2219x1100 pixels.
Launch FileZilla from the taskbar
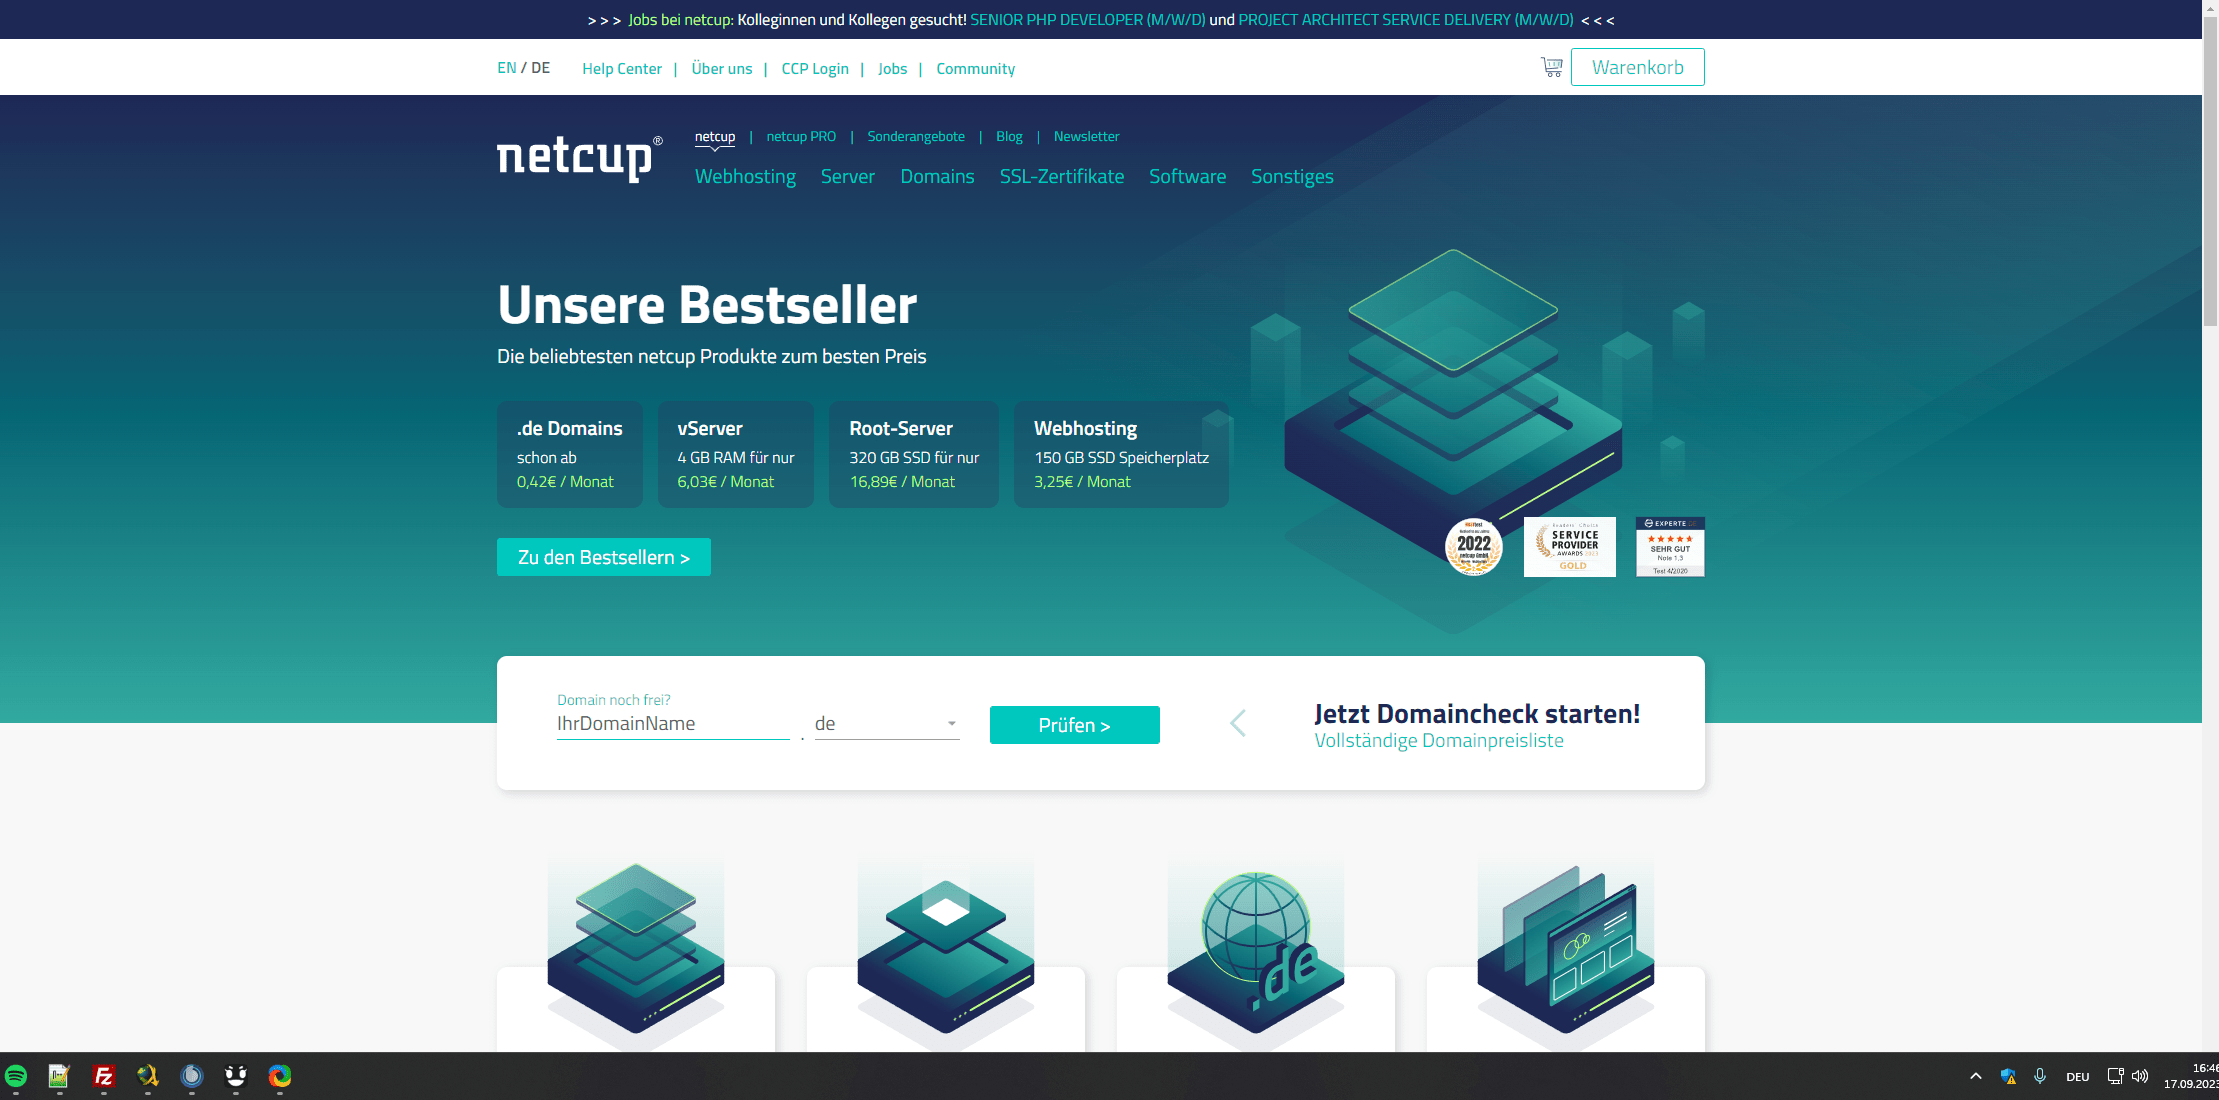[103, 1076]
